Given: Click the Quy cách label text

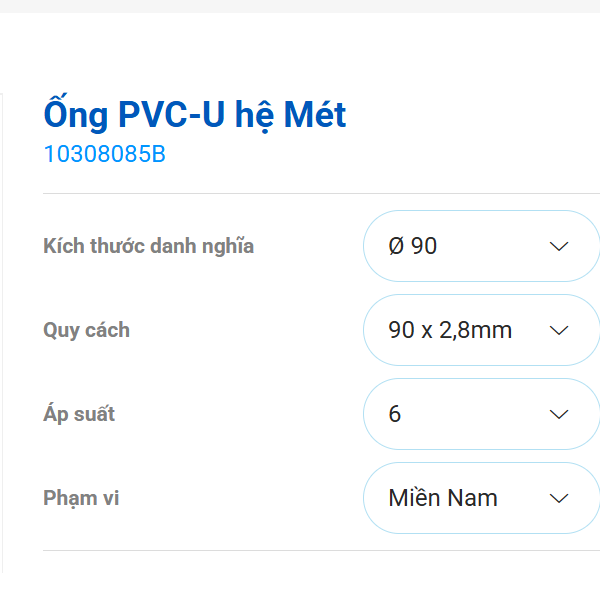Looking at the screenshot, I should [86, 330].
